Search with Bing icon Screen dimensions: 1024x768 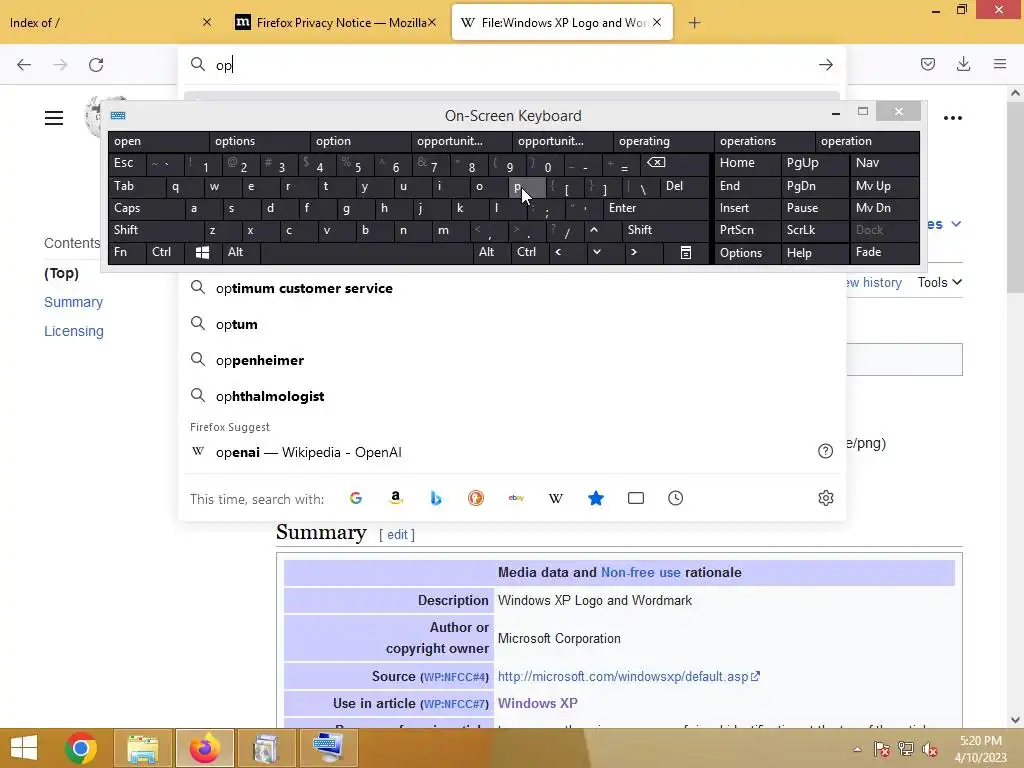pos(436,498)
